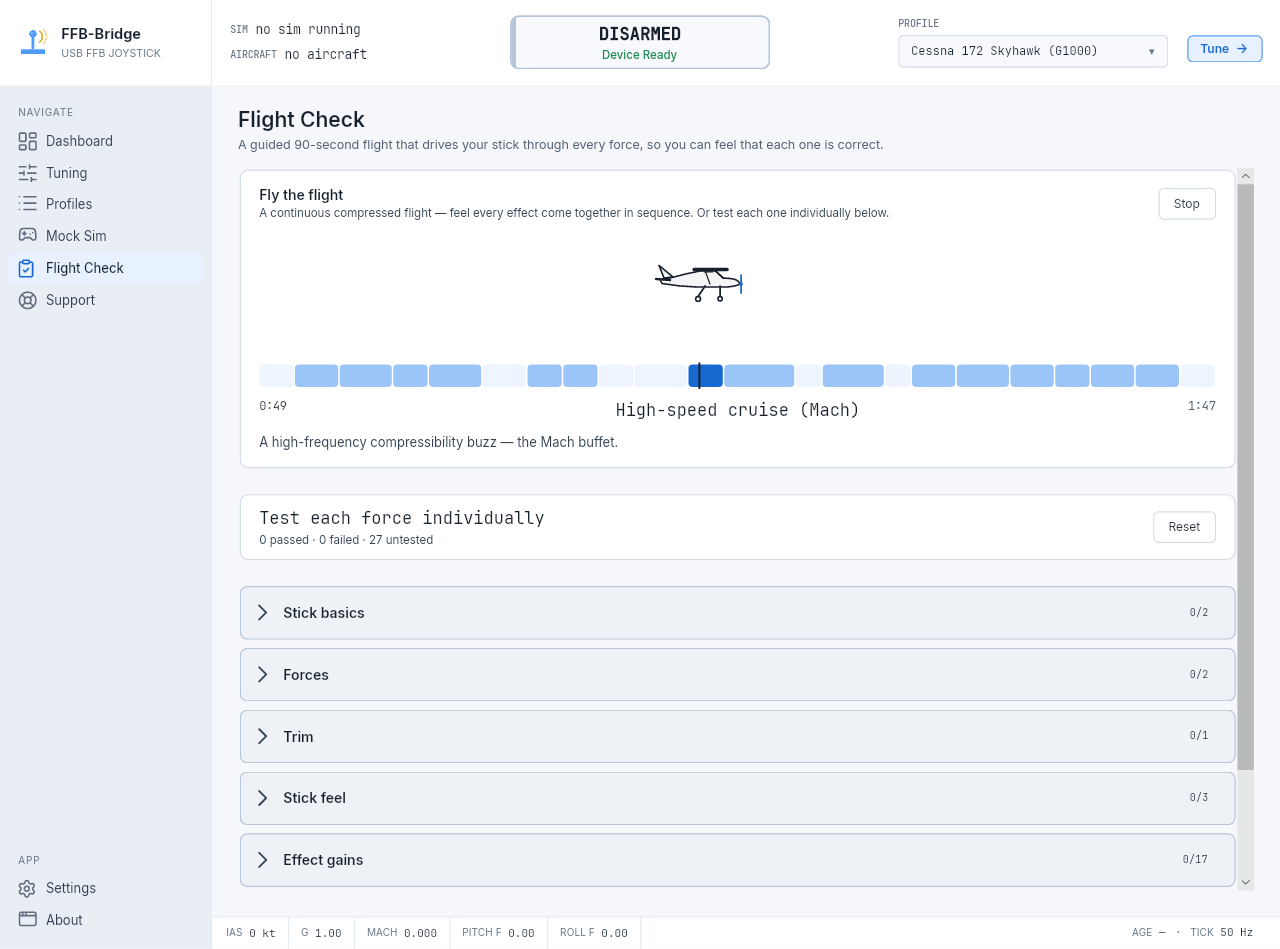Viewport: 1280px width, 949px height.
Task: Click the ROLL F 0.00 status entry
Action: click(594, 933)
